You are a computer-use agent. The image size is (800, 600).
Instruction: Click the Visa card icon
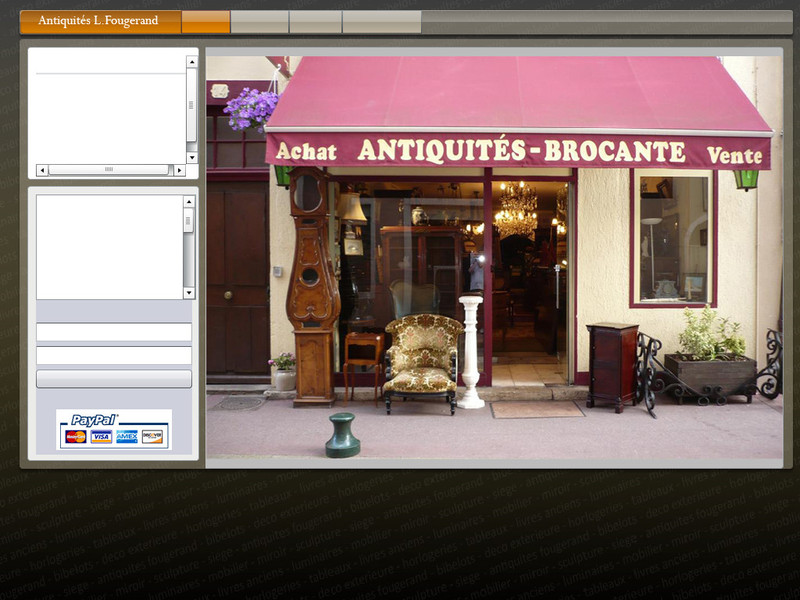pos(101,437)
